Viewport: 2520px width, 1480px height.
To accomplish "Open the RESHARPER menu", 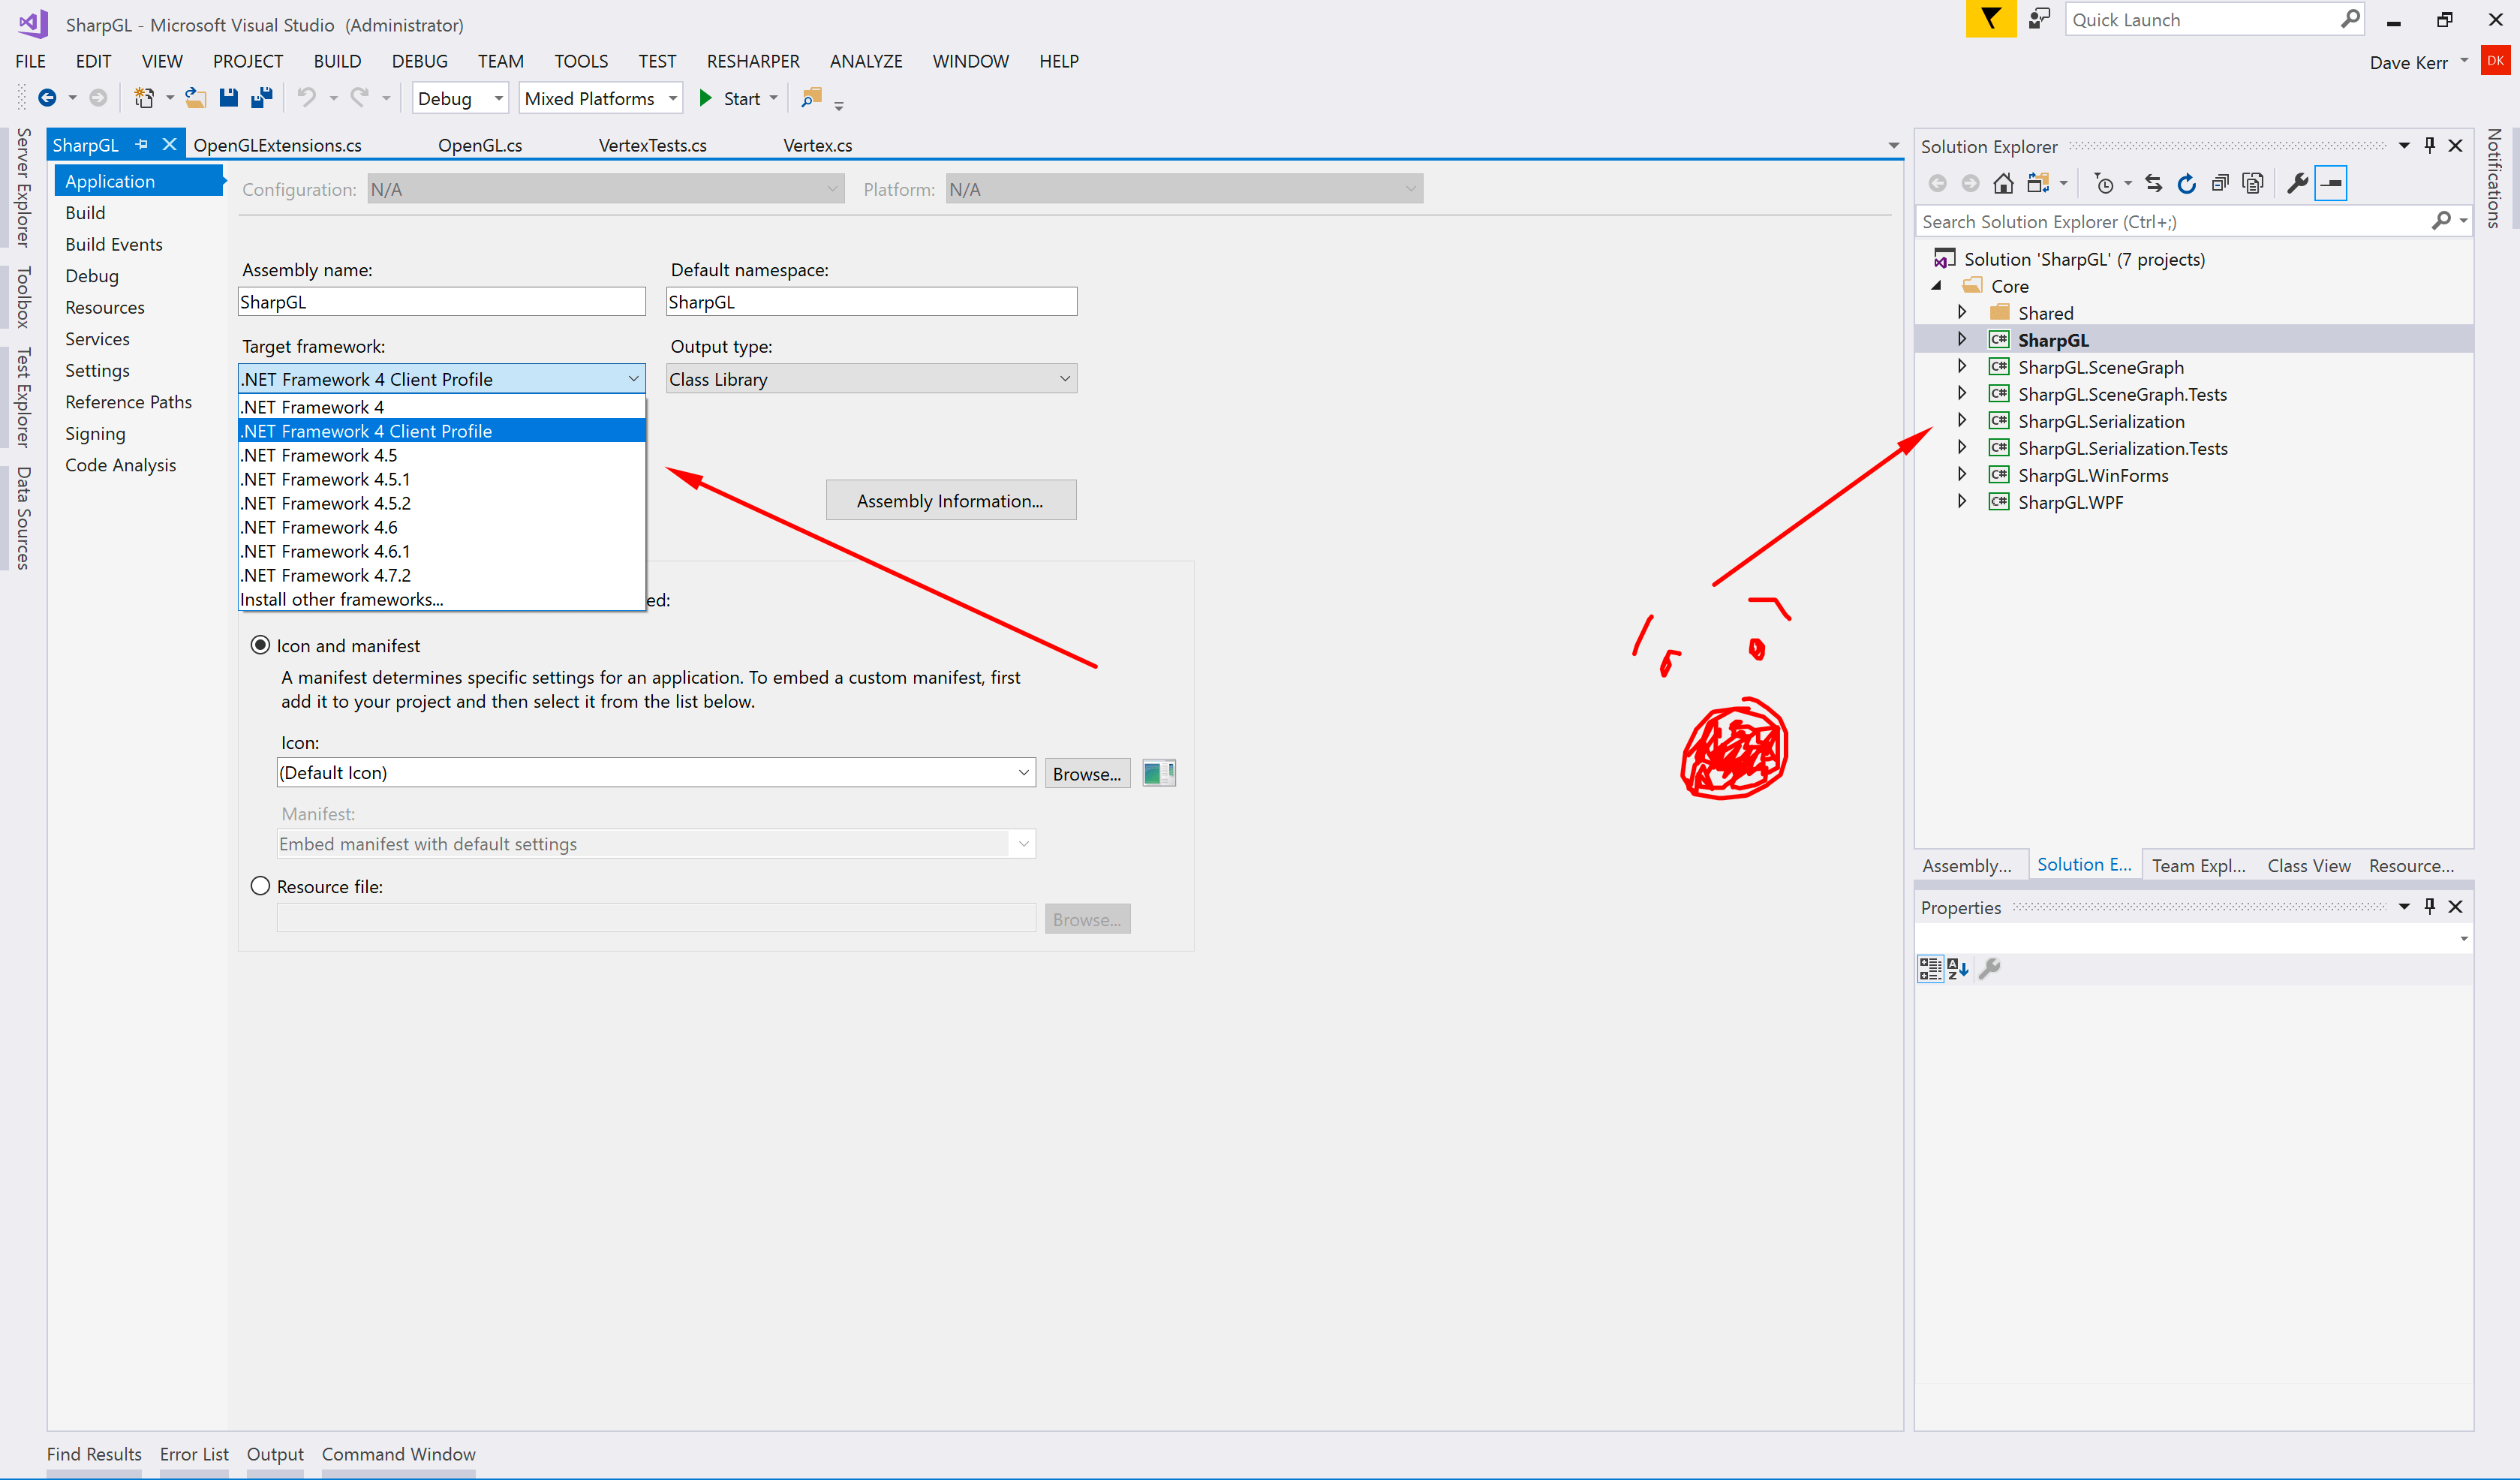I will point(752,61).
